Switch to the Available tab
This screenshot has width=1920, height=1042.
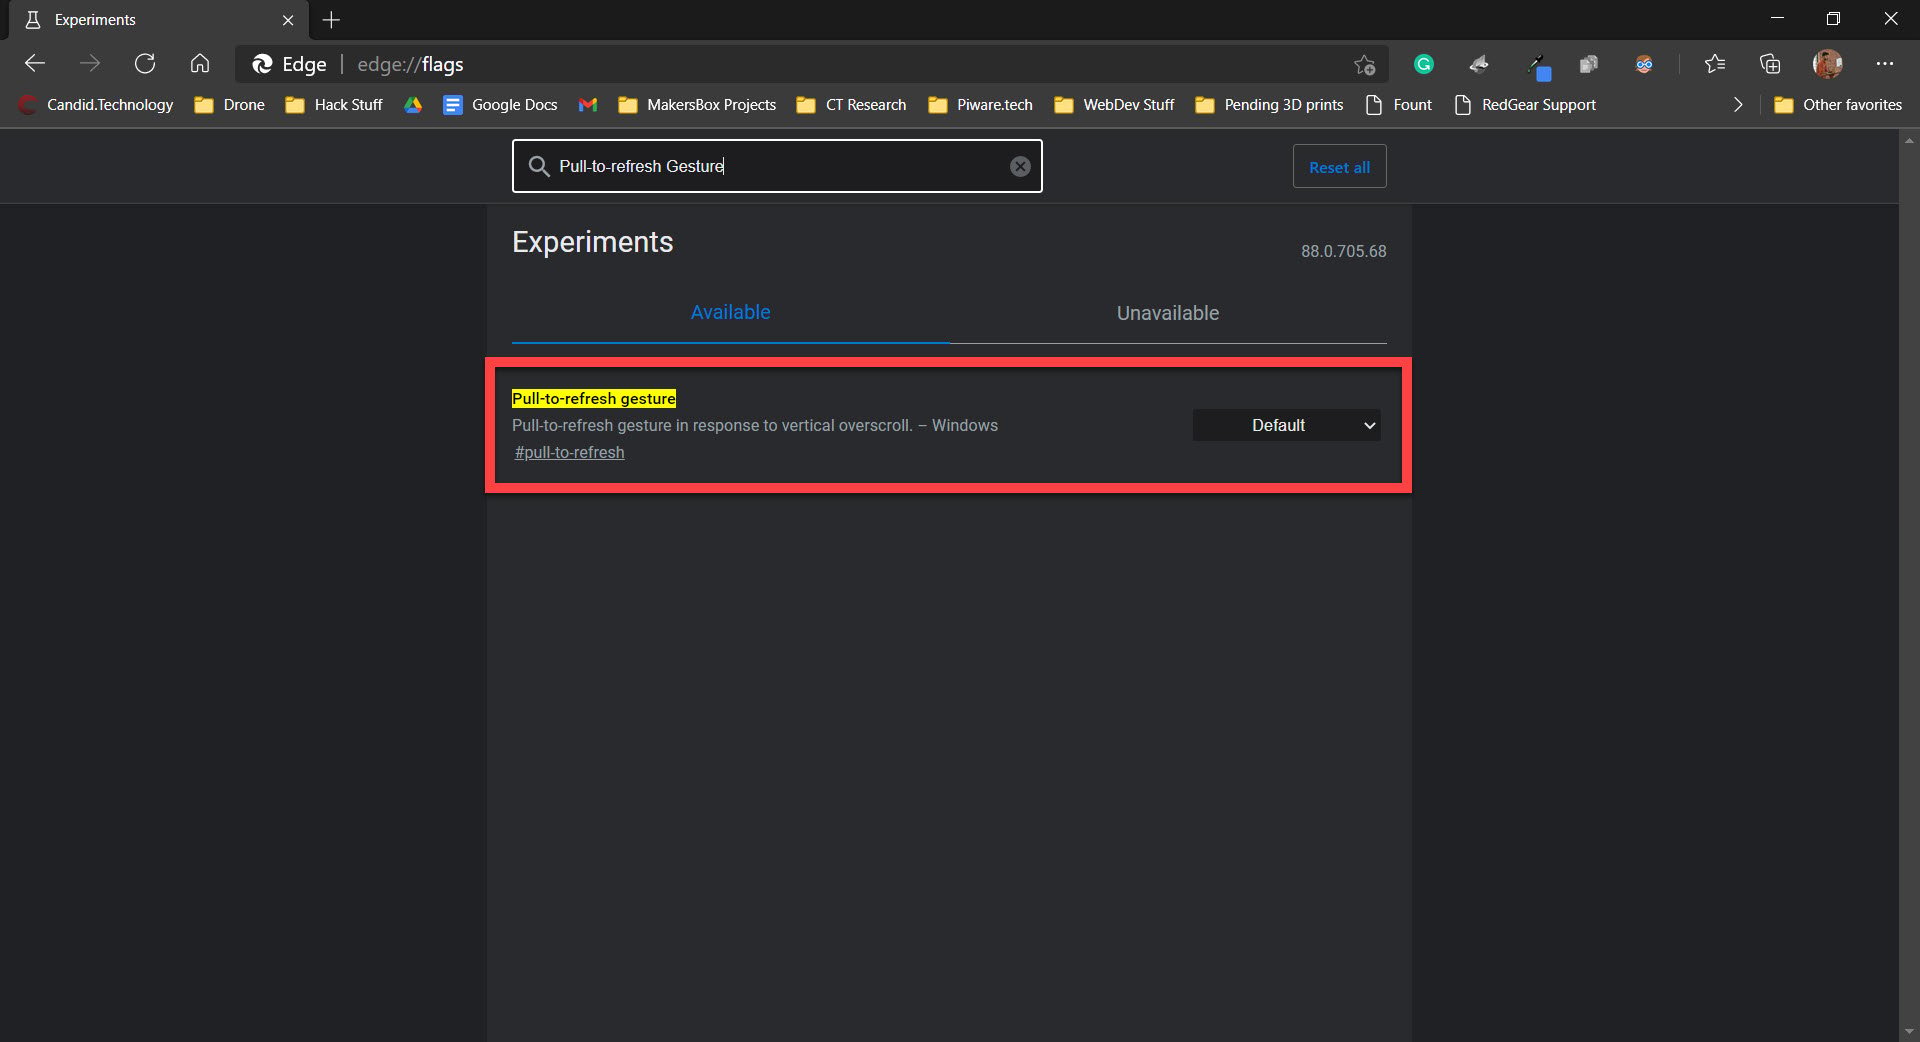(x=730, y=313)
